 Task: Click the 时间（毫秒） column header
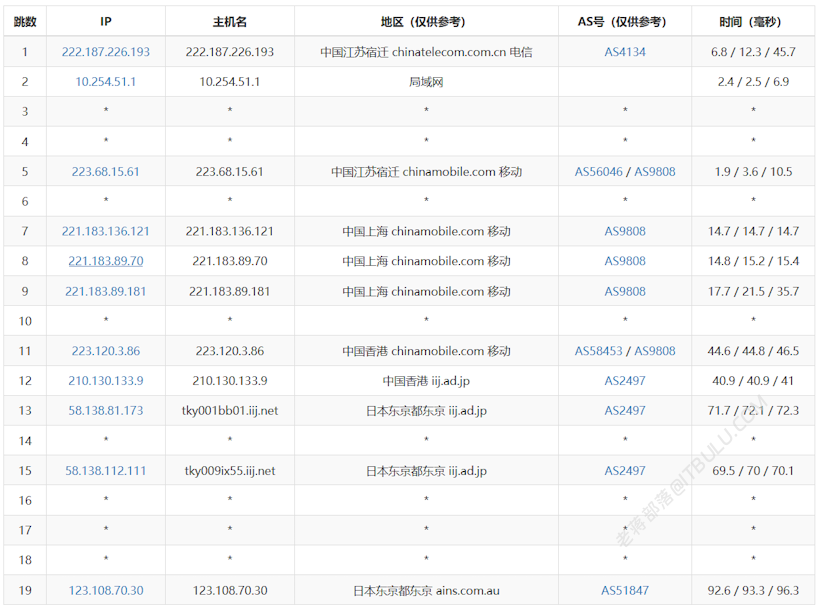tap(753, 21)
